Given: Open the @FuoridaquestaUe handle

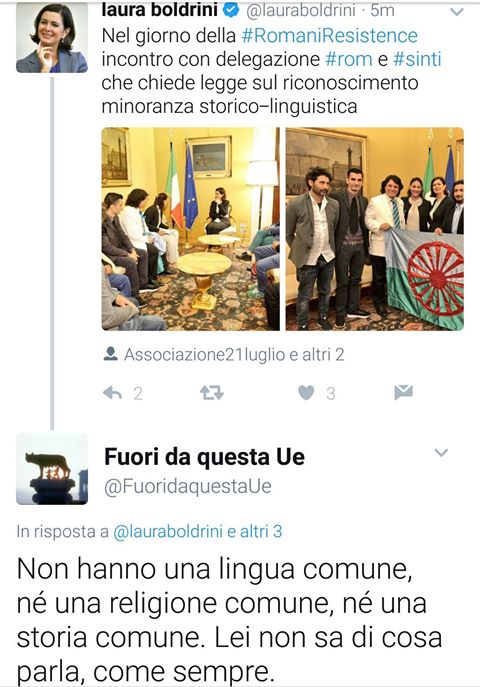Looking at the screenshot, I should pos(188,487).
